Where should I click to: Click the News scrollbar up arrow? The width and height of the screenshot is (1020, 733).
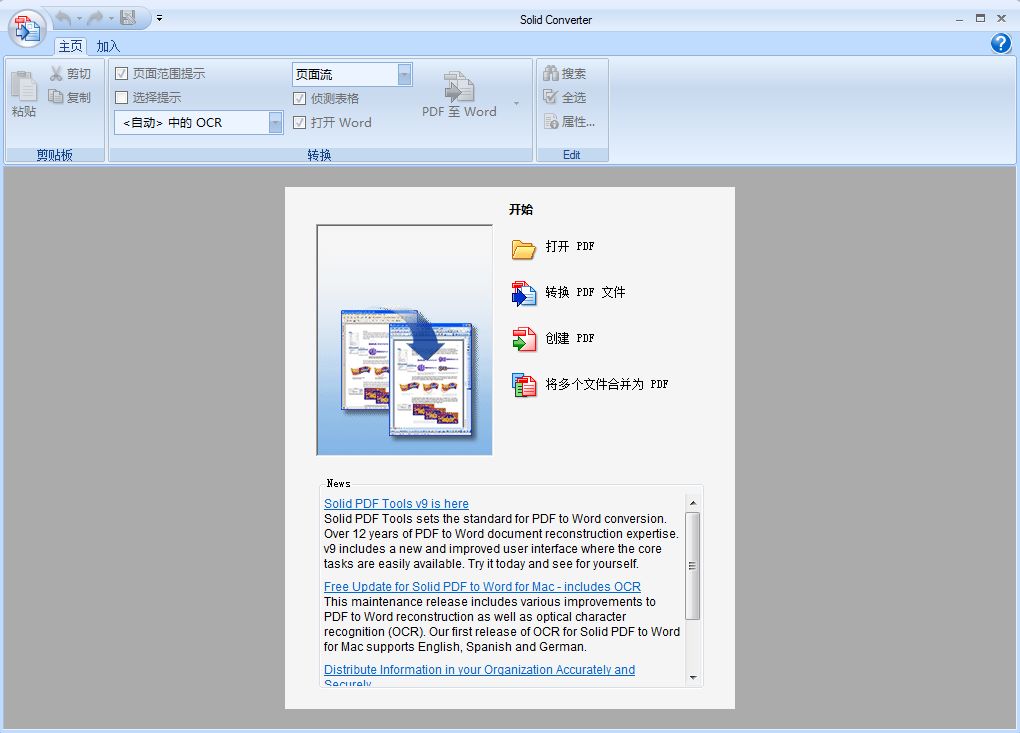693,503
